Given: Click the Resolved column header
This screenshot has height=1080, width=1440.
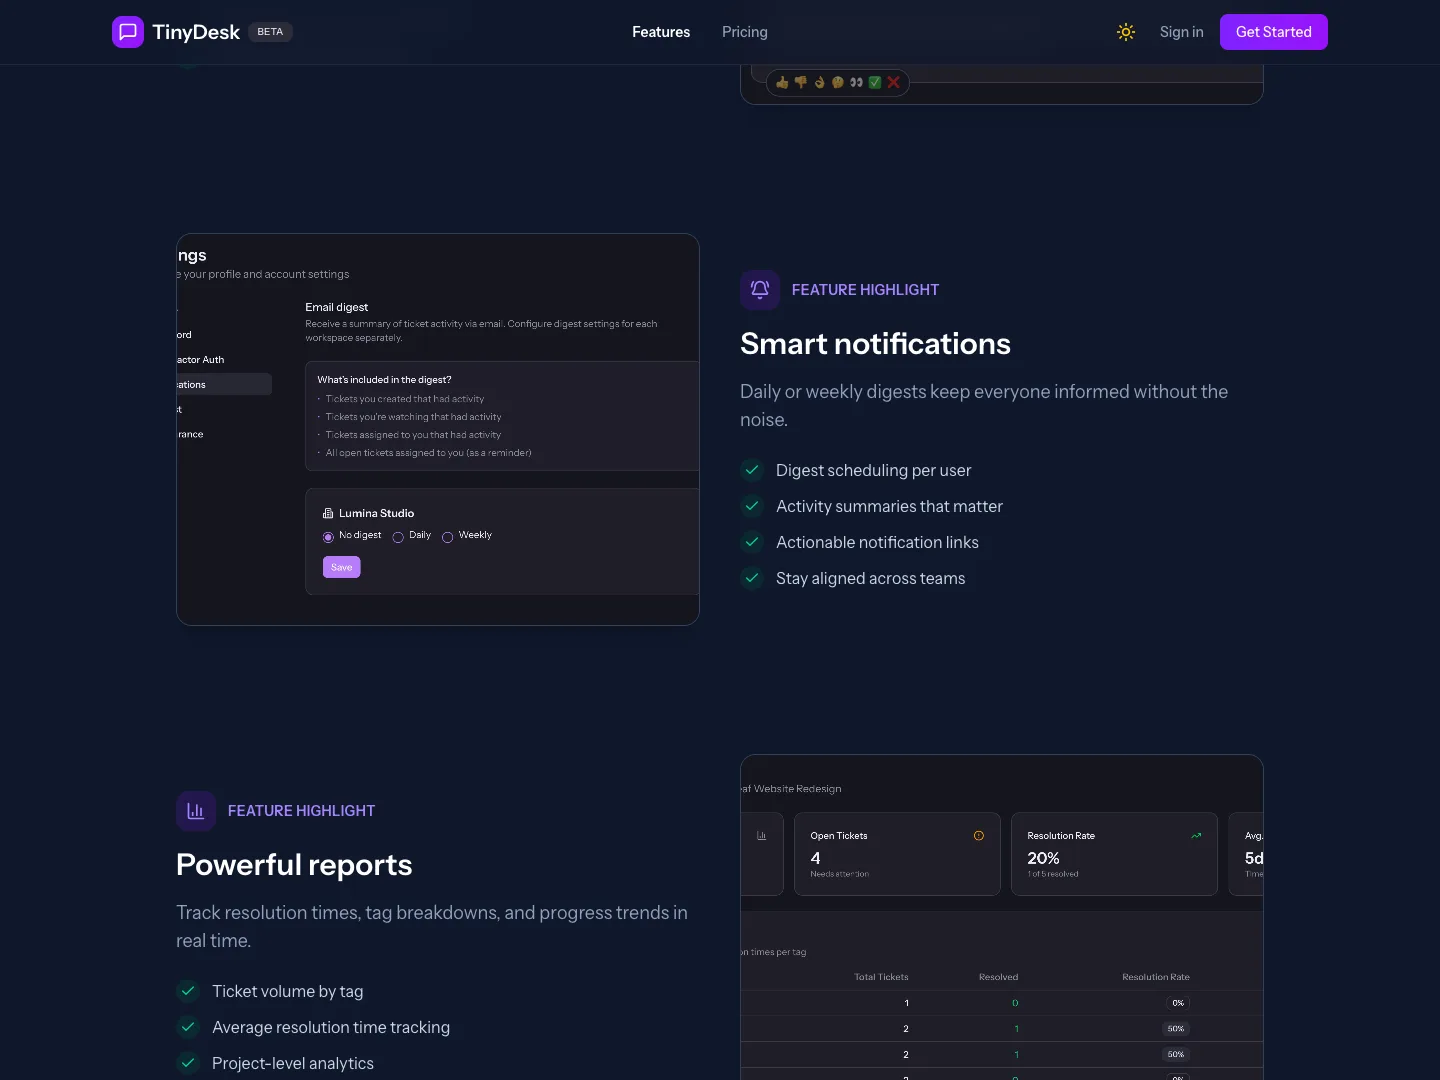Looking at the screenshot, I should click(x=998, y=977).
